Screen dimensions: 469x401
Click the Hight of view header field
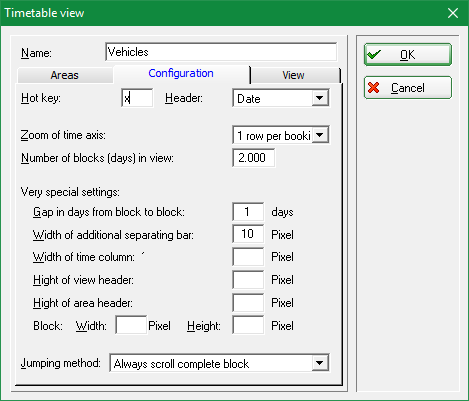pyautogui.click(x=248, y=280)
